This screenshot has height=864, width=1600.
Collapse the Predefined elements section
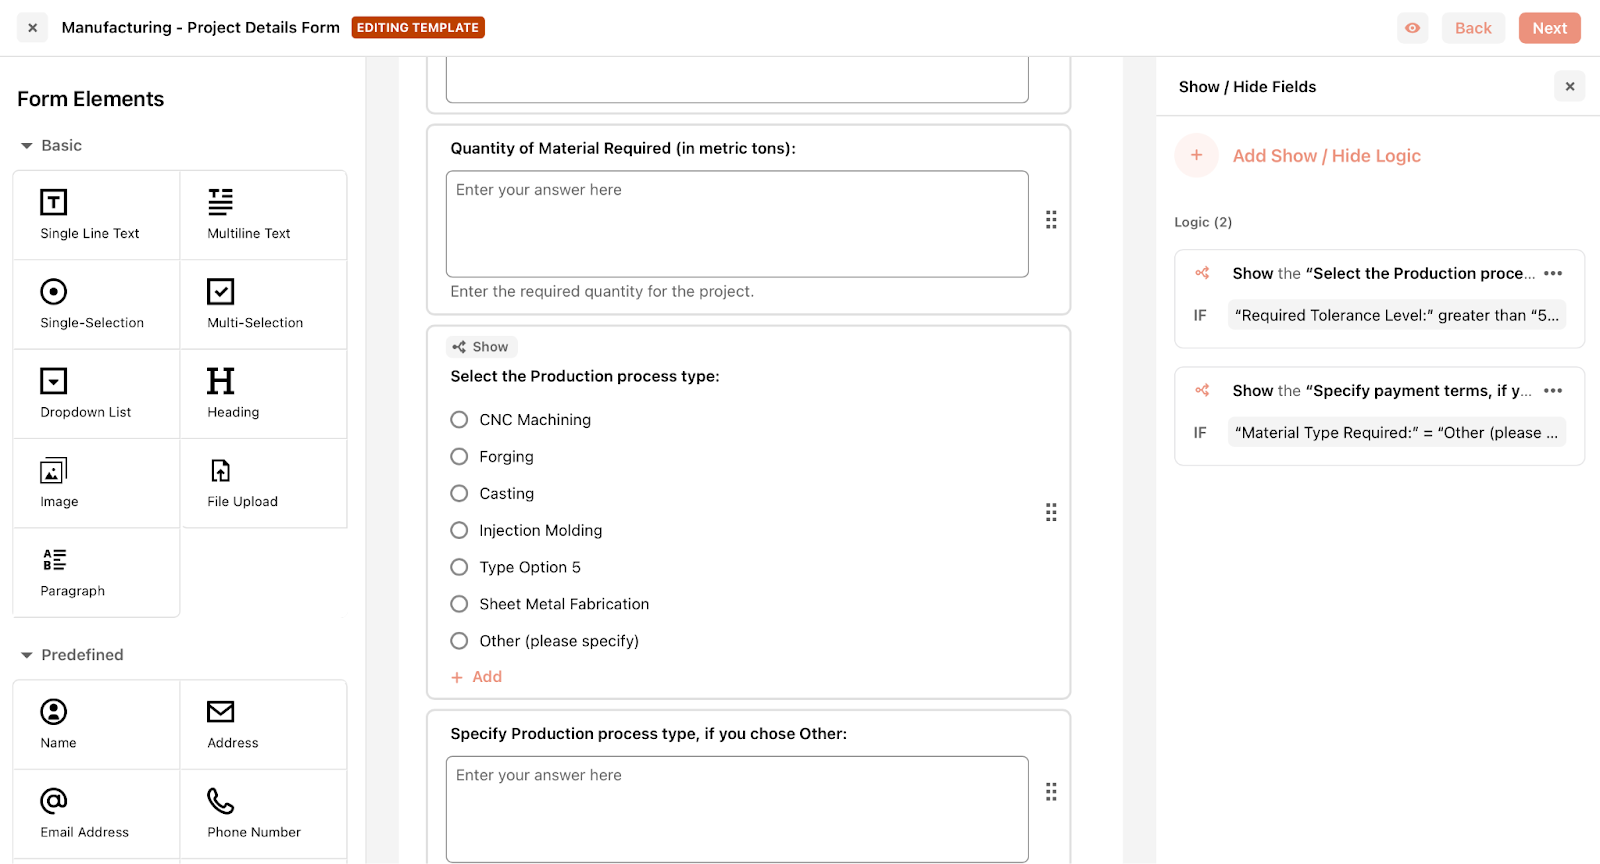27,656
